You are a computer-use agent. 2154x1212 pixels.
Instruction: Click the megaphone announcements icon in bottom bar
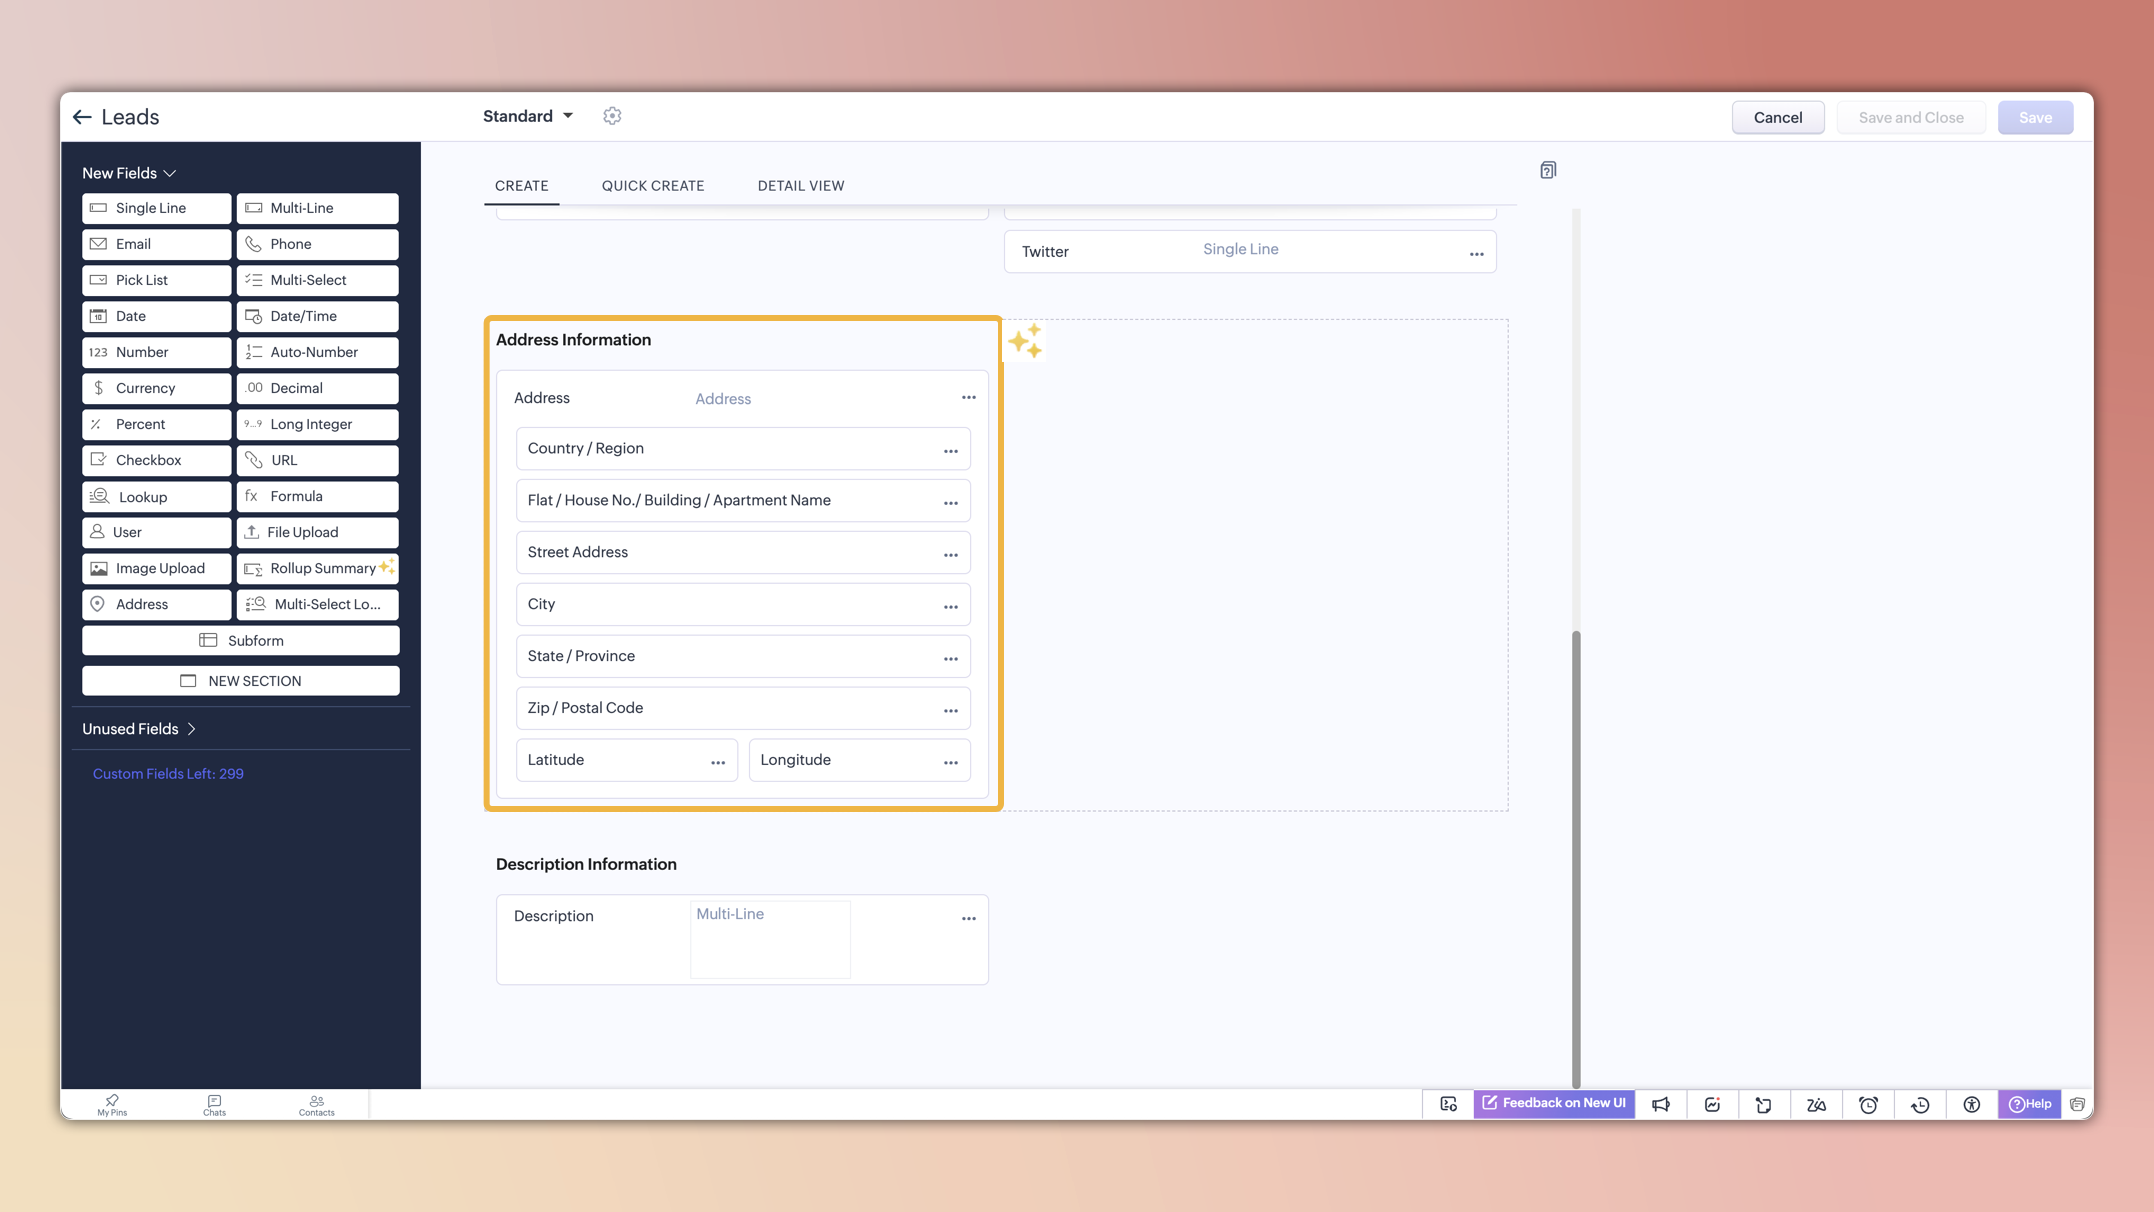pyautogui.click(x=1661, y=1104)
